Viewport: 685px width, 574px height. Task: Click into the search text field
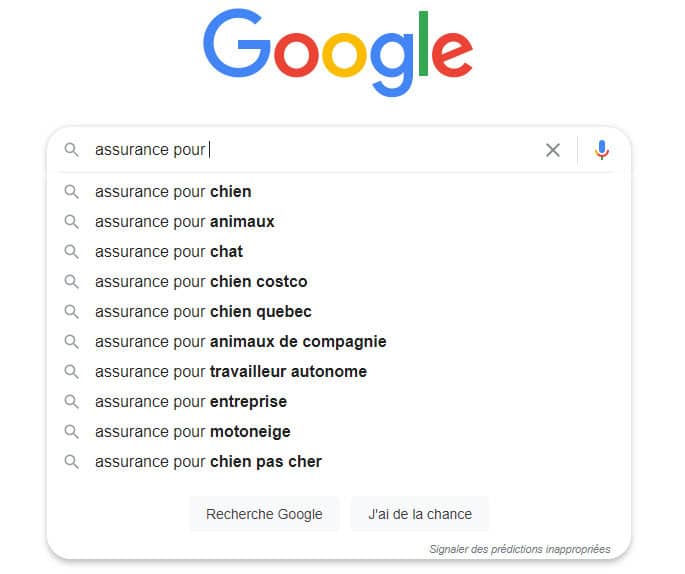tap(320, 150)
